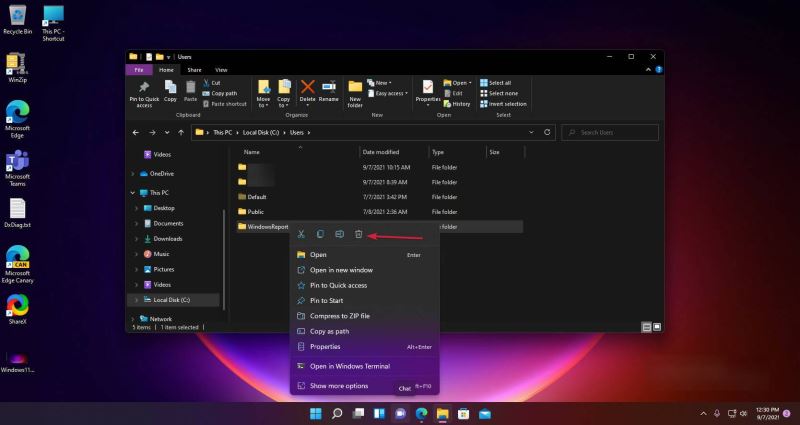This screenshot has height=425, width=800.
Task: Click the Copy icon in context menu
Action: click(320, 234)
